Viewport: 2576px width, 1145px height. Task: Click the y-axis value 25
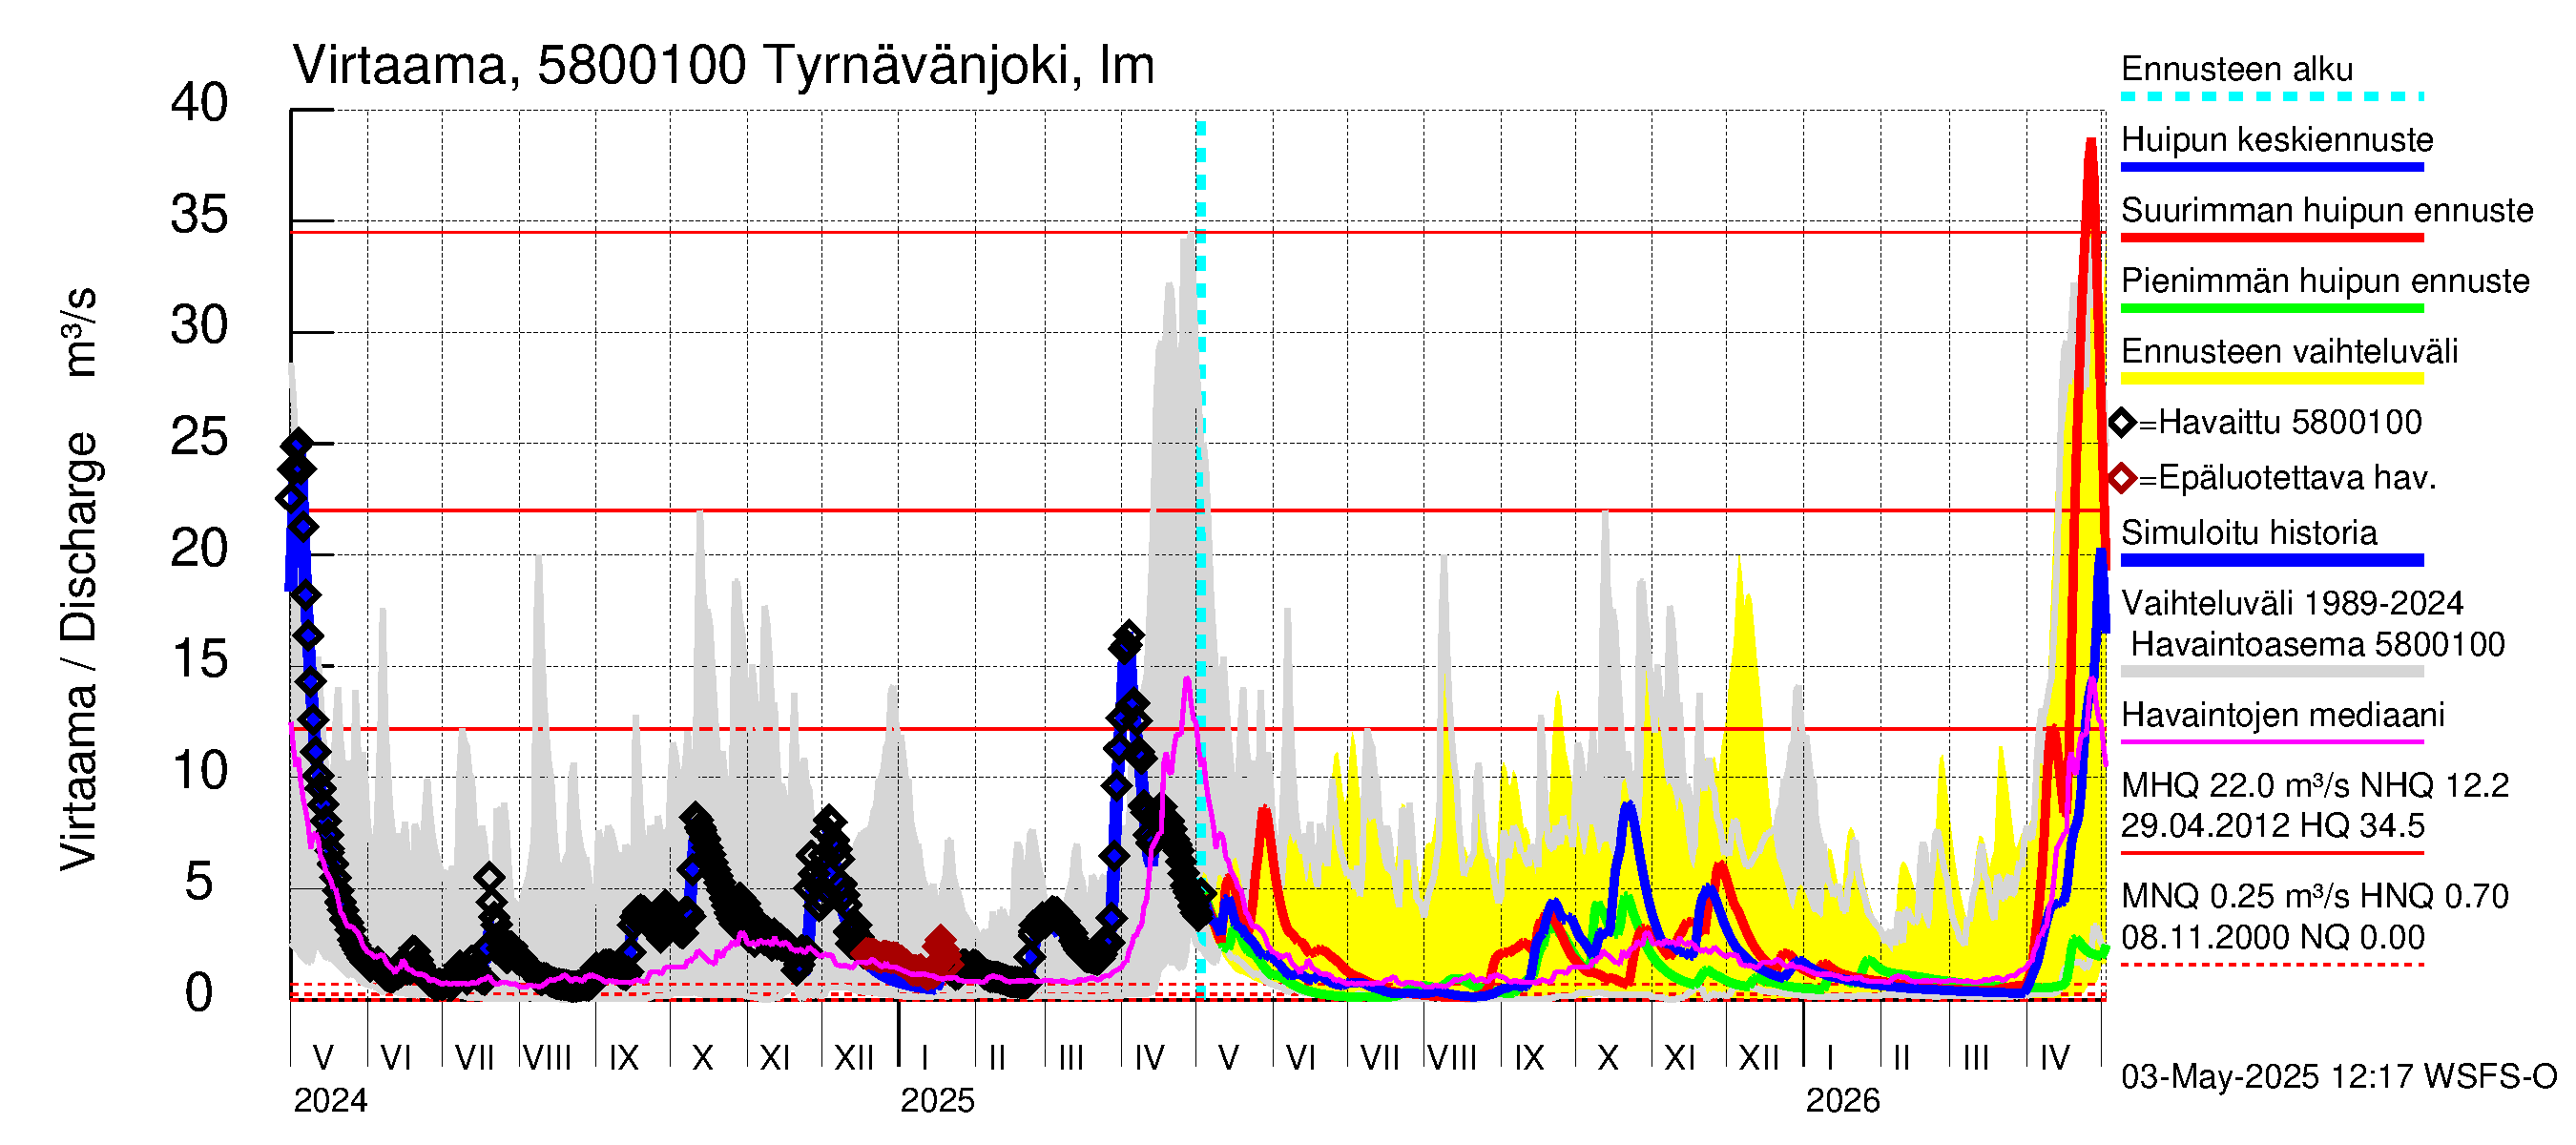point(199,437)
